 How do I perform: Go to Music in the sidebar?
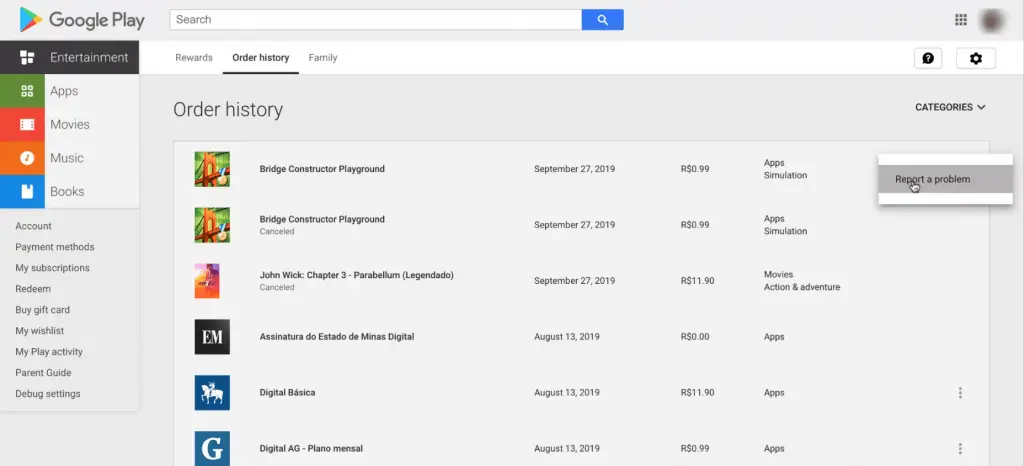[67, 158]
